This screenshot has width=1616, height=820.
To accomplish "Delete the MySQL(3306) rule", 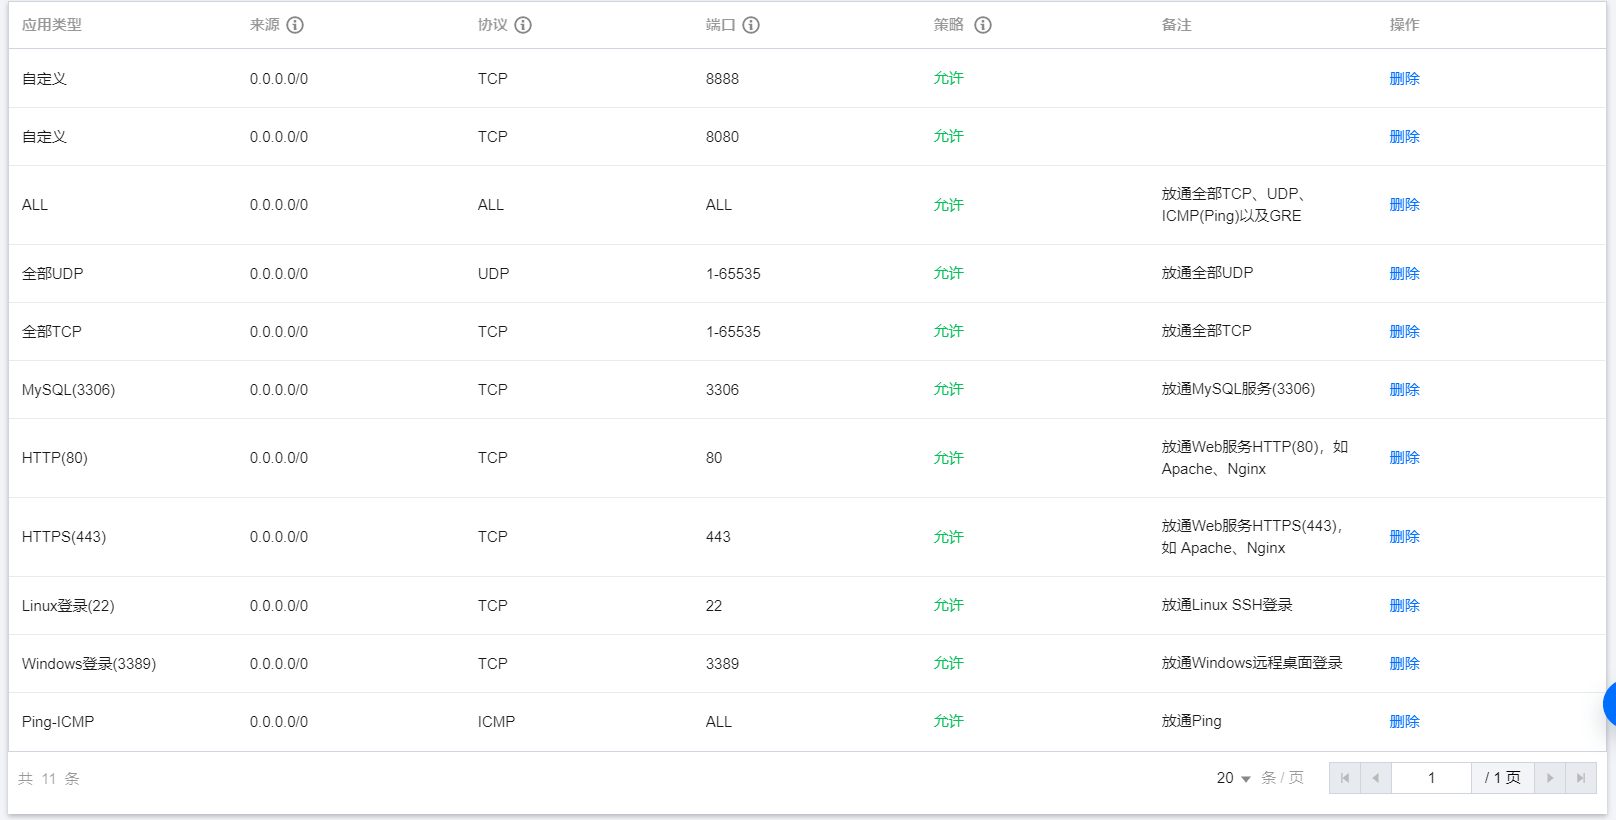I will click(x=1404, y=390).
